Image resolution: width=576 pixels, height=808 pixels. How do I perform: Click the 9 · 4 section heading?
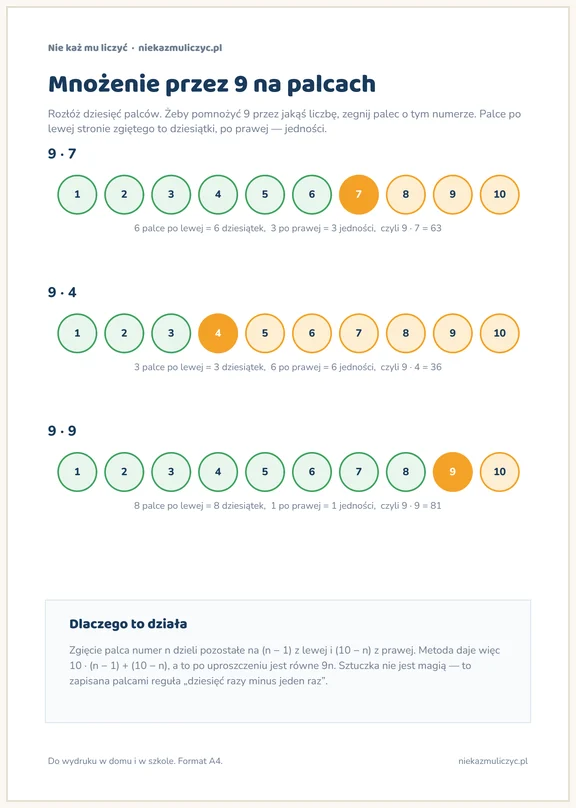click(x=62, y=292)
